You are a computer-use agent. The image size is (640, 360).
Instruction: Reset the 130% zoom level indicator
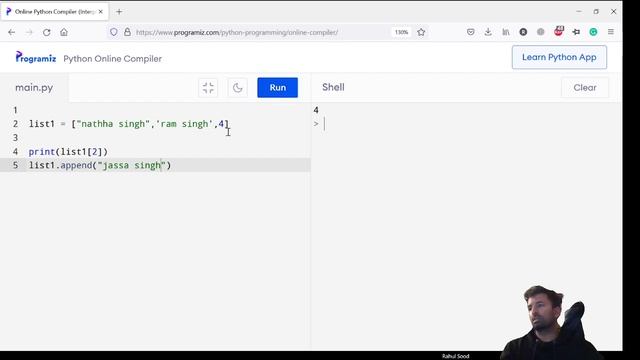pos(402,32)
